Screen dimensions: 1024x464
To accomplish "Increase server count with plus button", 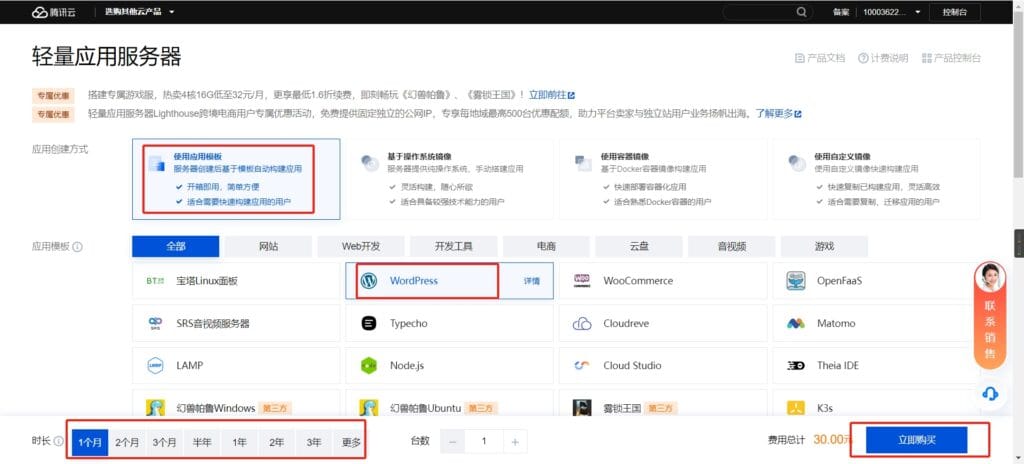I will pos(515,442).
